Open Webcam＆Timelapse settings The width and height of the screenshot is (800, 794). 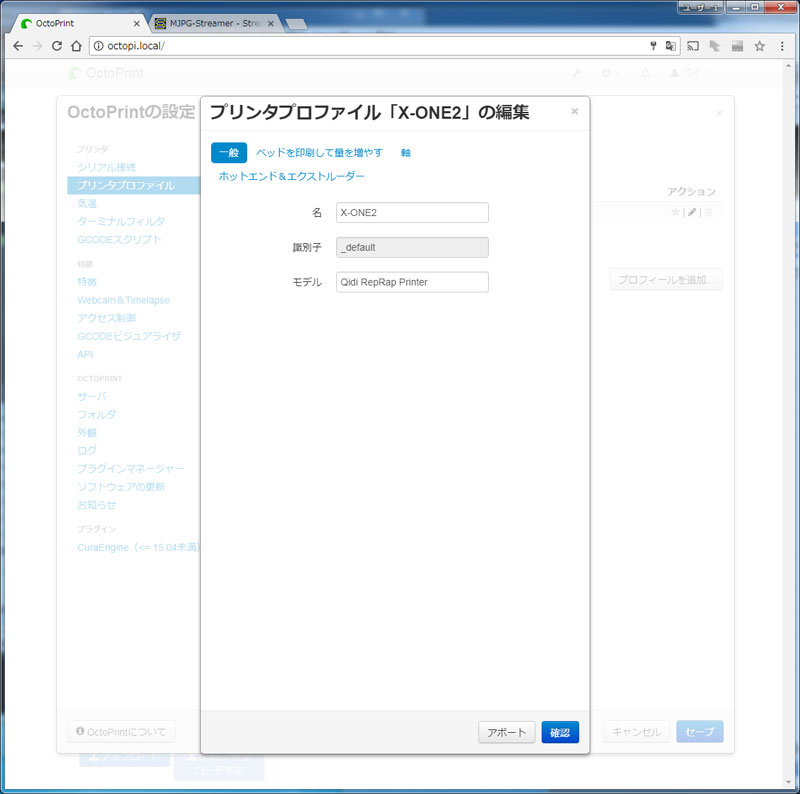(123, 300)
